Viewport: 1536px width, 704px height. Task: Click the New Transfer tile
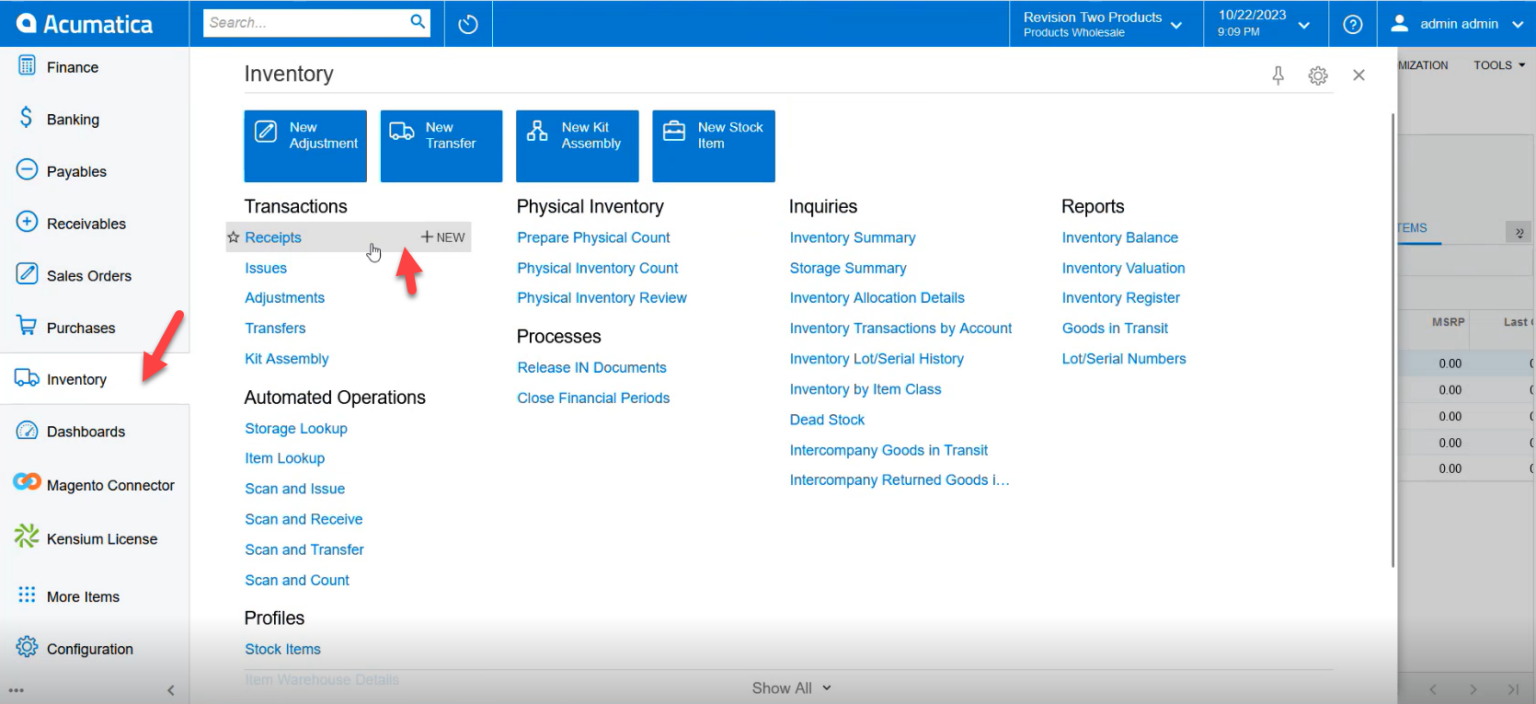(441, 146)
